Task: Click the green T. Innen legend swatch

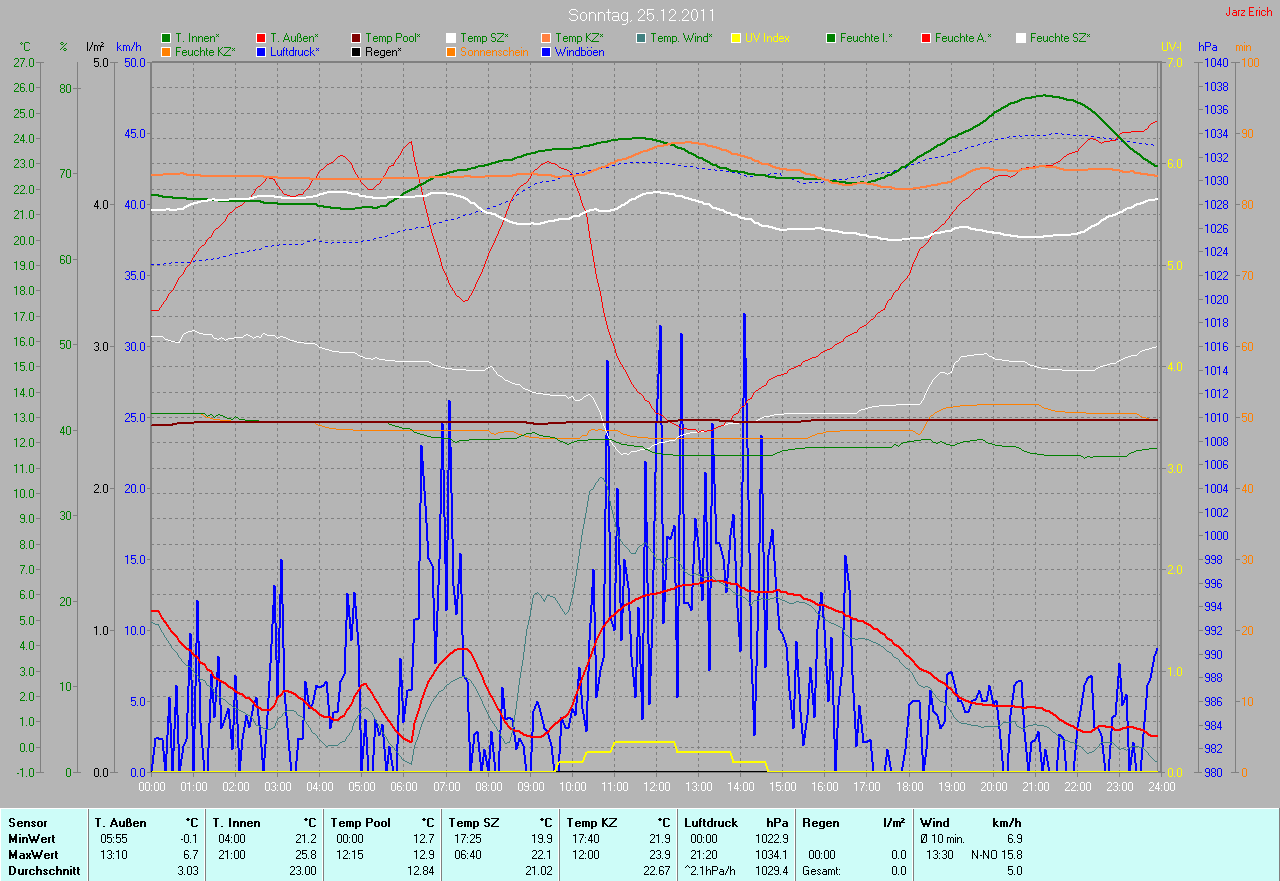Action: coord(166,38)
